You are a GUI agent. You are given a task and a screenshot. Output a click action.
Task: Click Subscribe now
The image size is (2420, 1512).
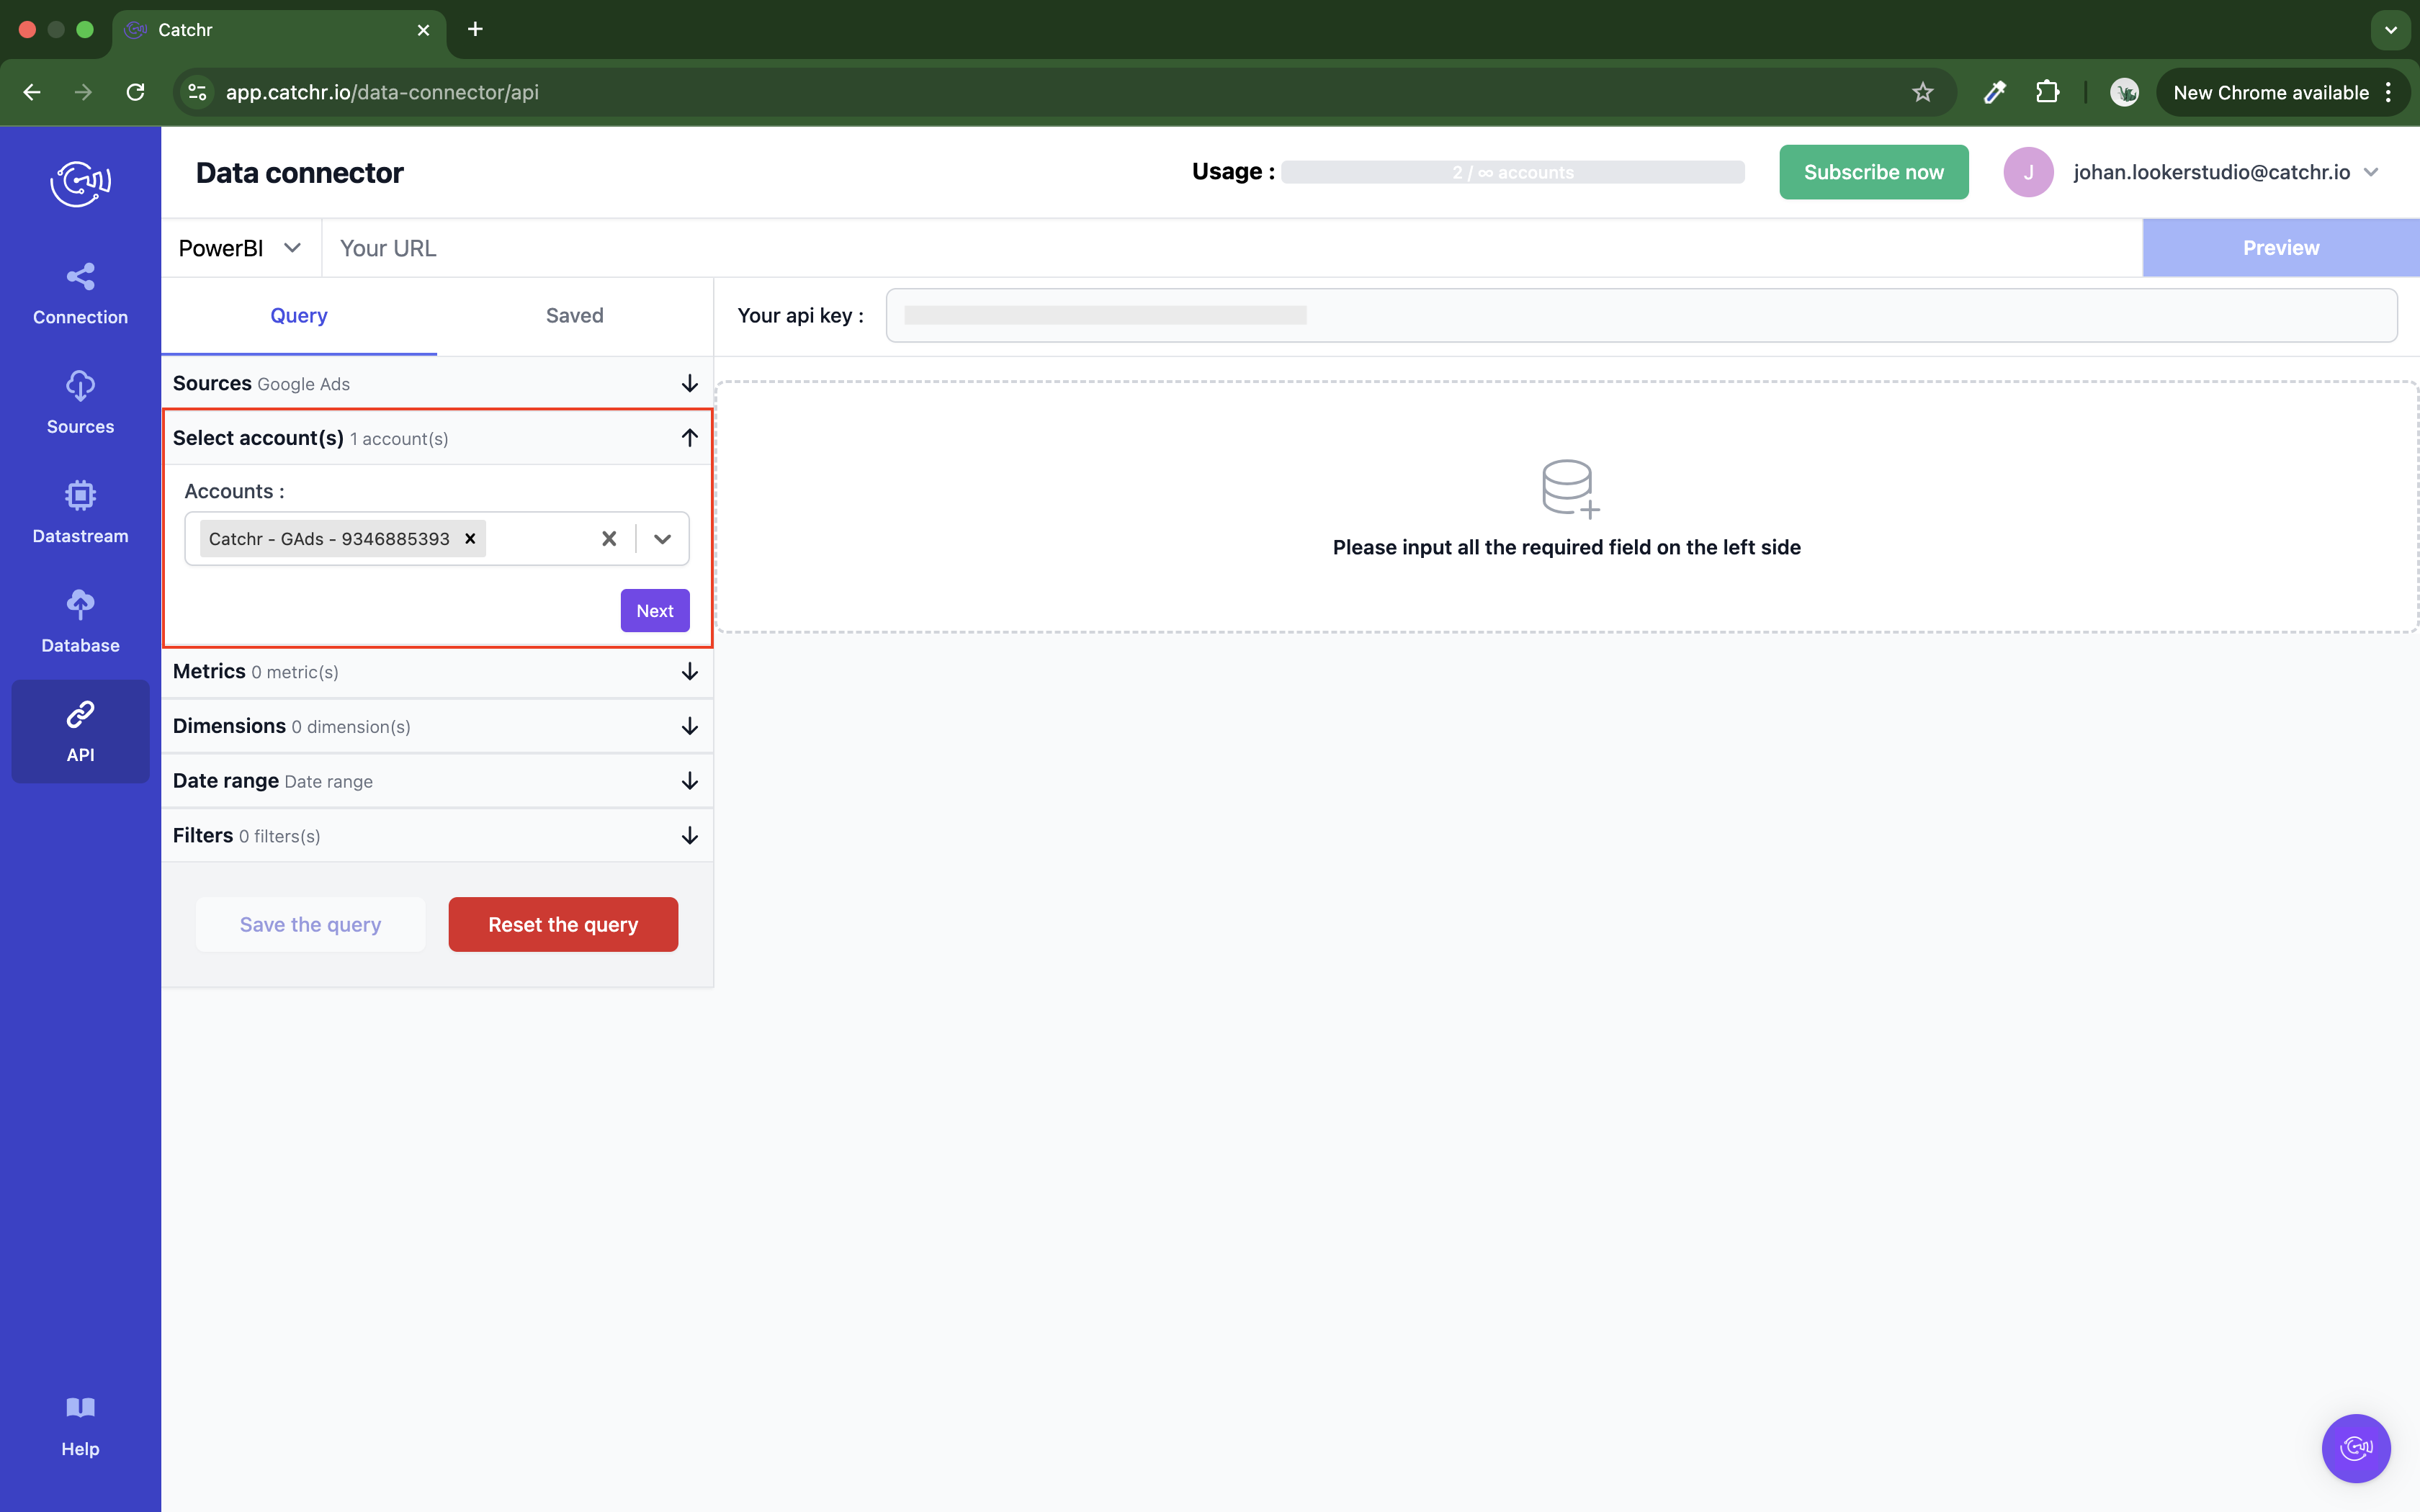[1873, 172]
